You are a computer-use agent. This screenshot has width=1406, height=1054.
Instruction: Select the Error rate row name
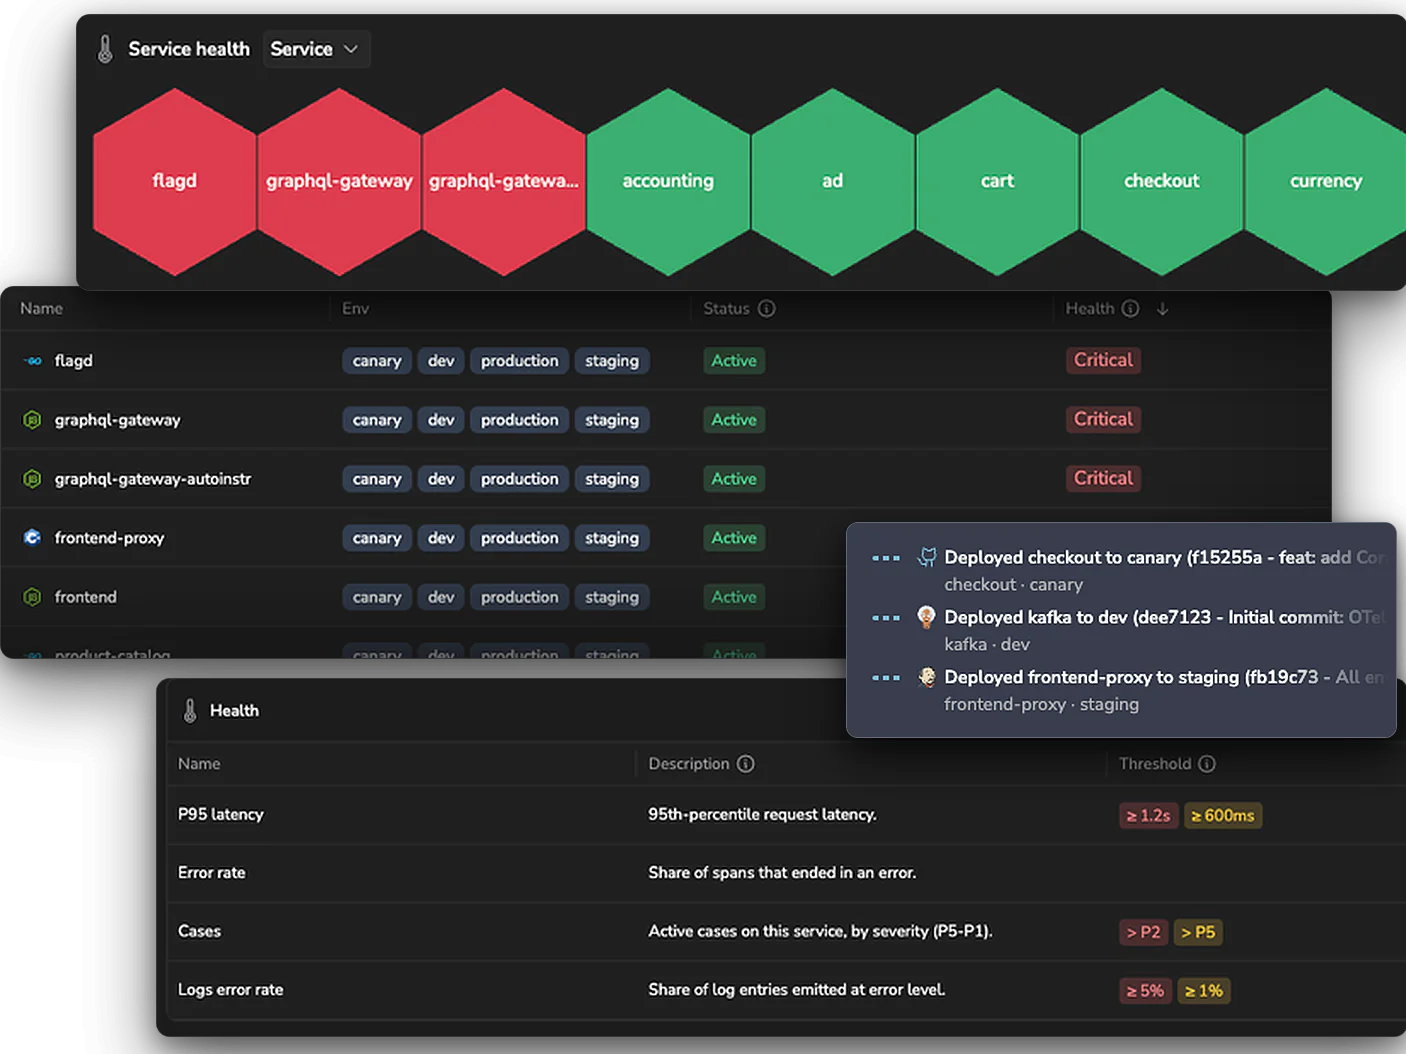(211, 873)
